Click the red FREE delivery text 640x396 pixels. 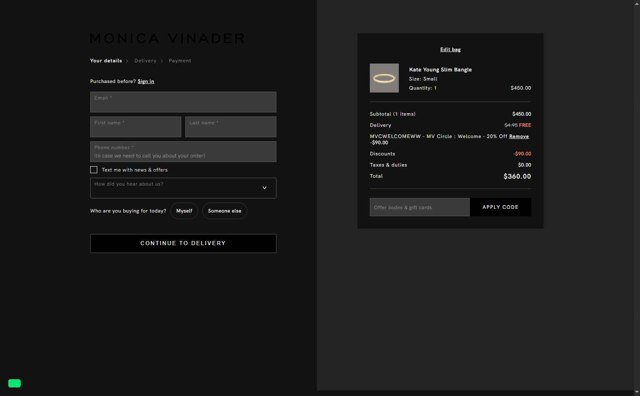pos(525,125)
